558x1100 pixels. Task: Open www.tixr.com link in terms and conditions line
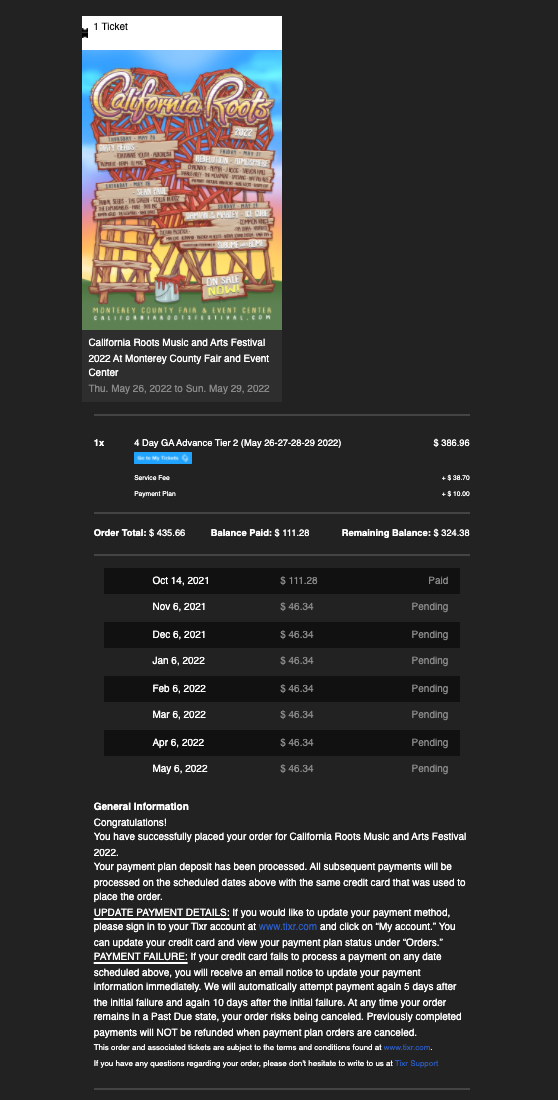(x=406, y=1047)
